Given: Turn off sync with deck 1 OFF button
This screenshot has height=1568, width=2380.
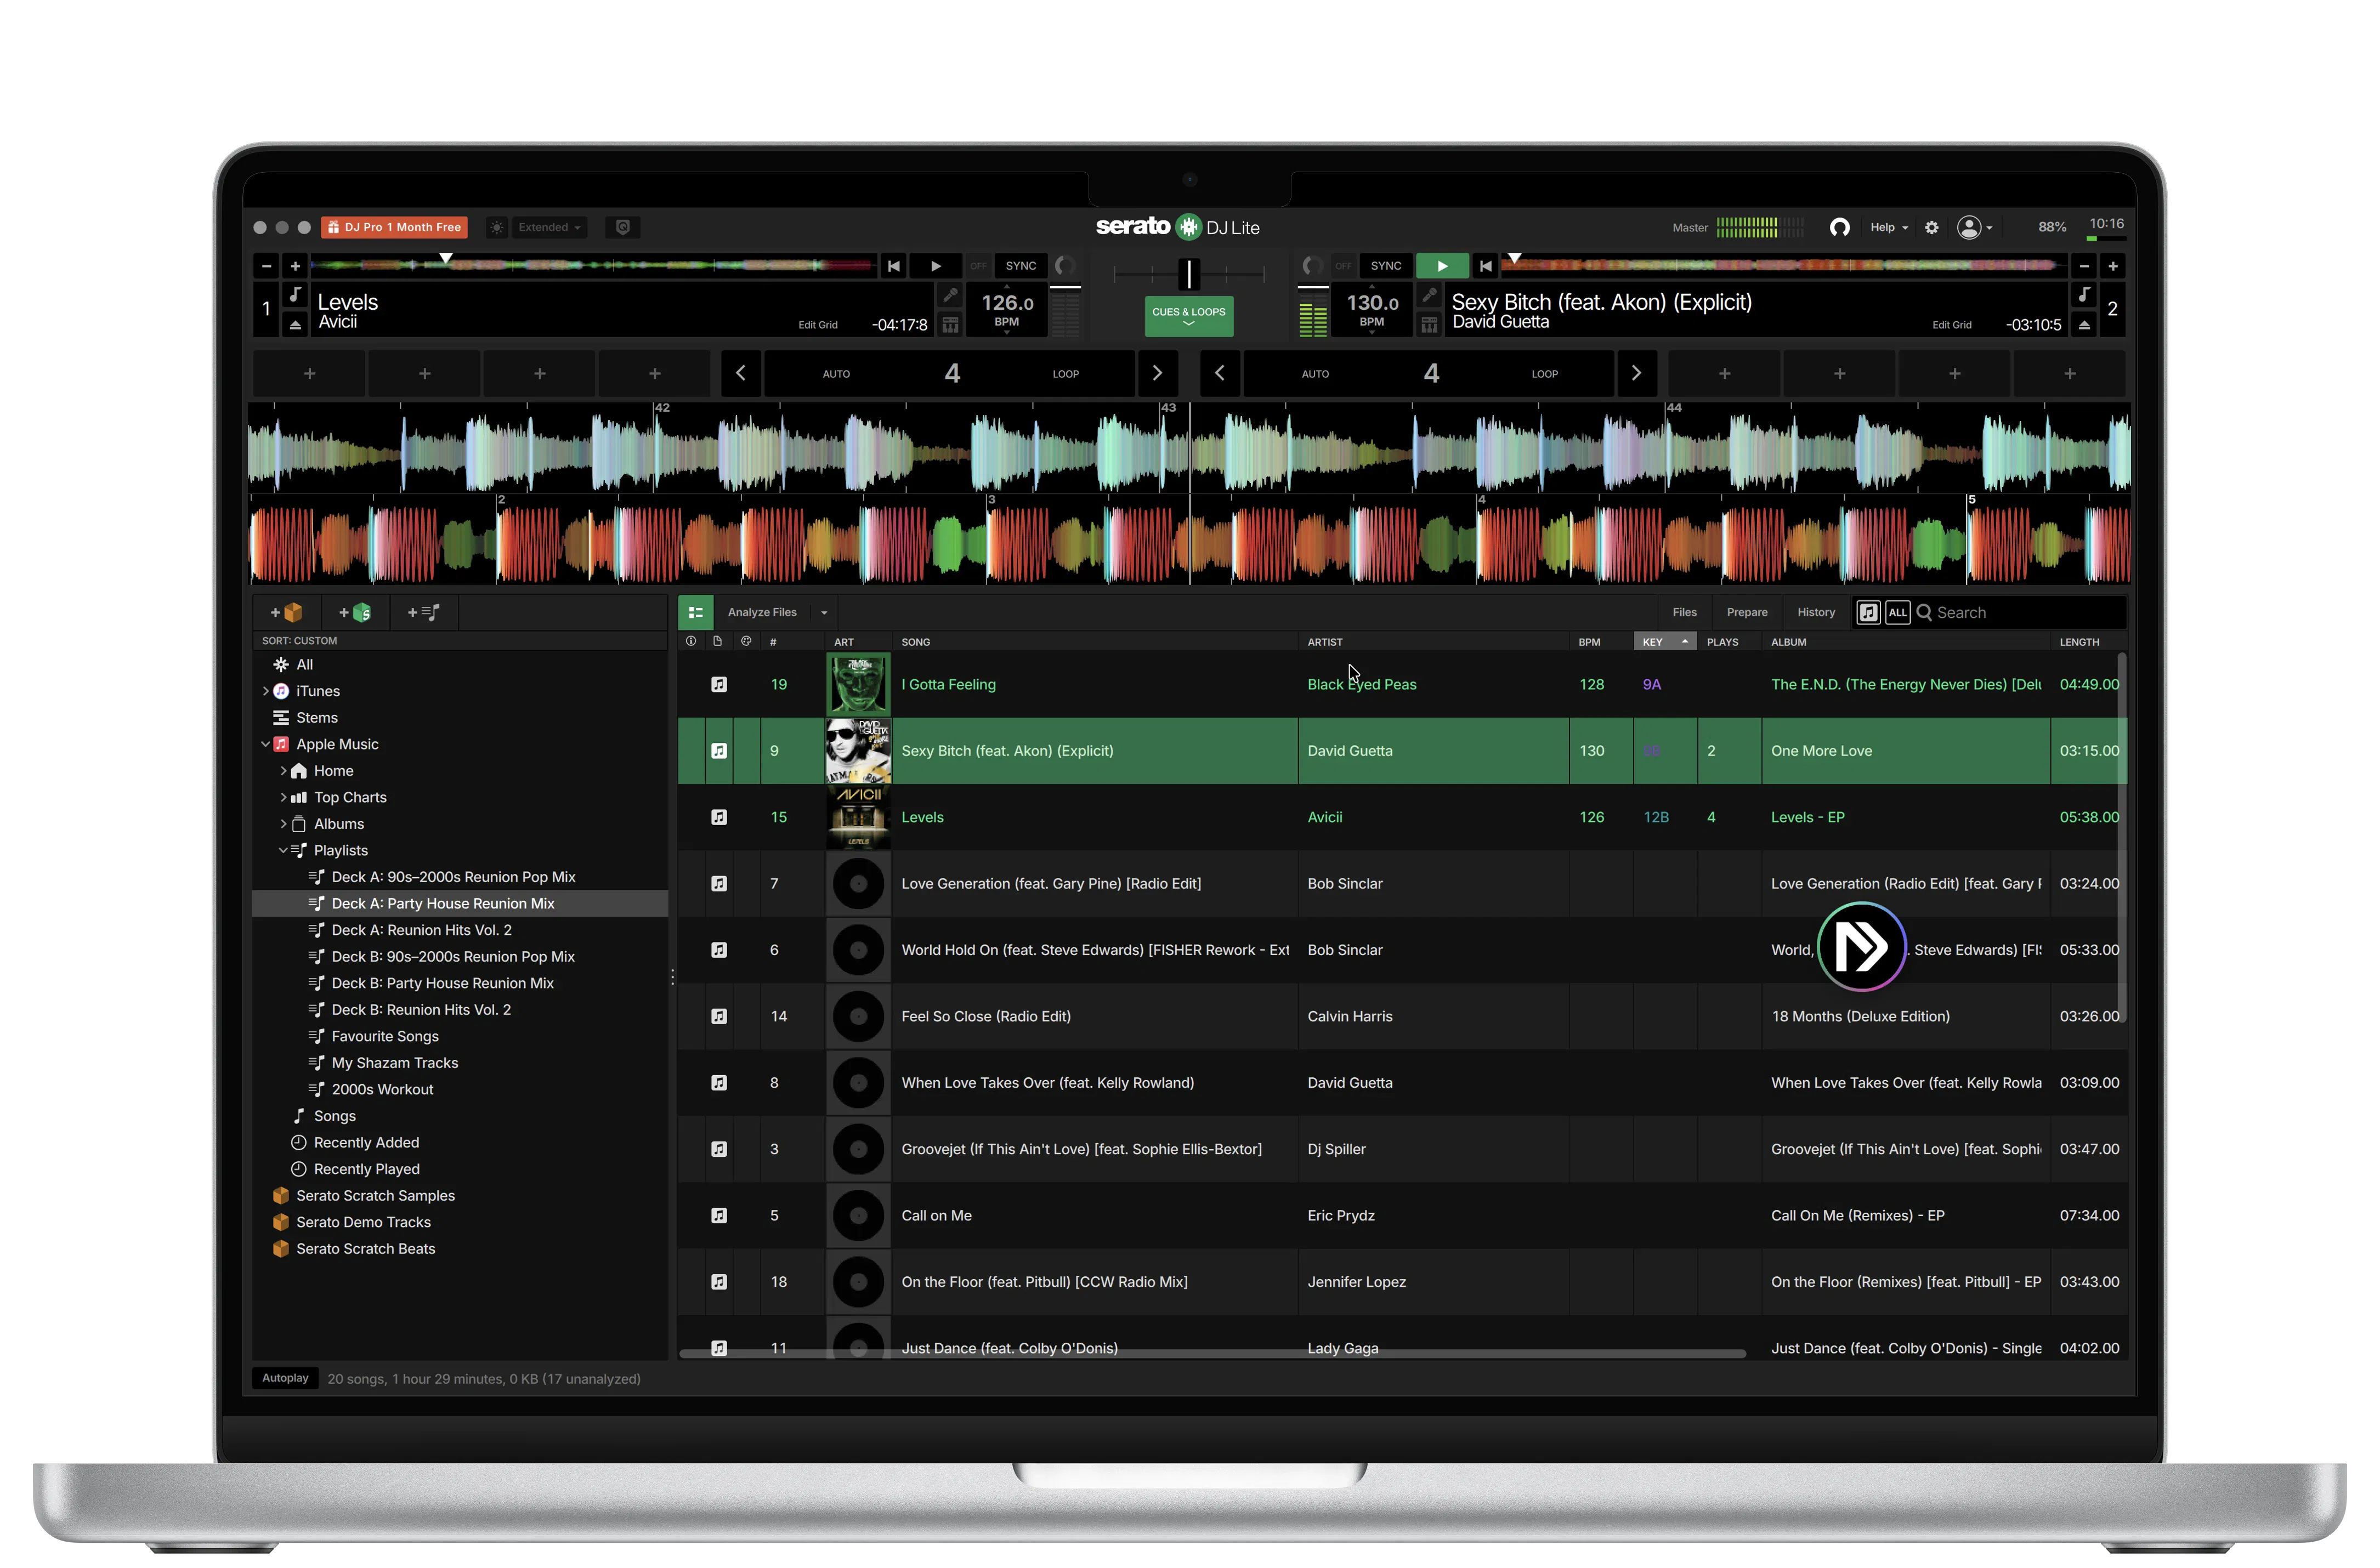Looking at the screenshot, I should pyautogui.click(x=979, y=266).
